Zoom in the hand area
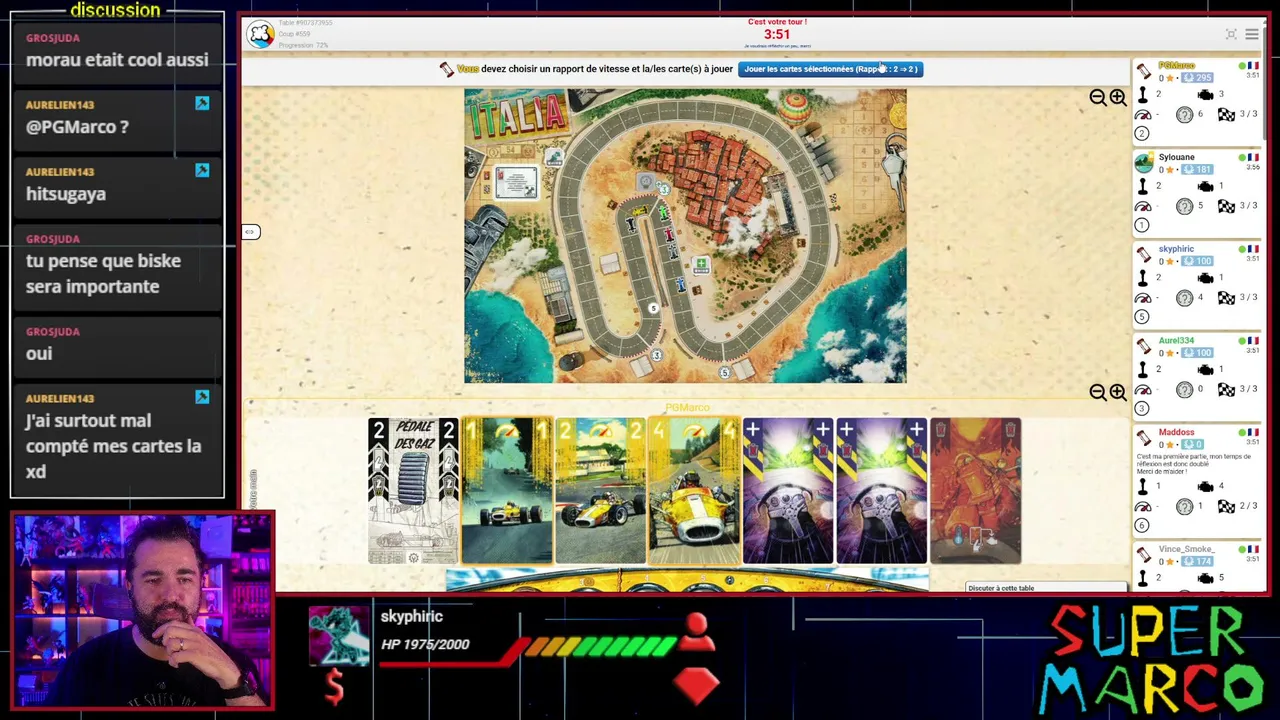 [x=1118, y=392]
